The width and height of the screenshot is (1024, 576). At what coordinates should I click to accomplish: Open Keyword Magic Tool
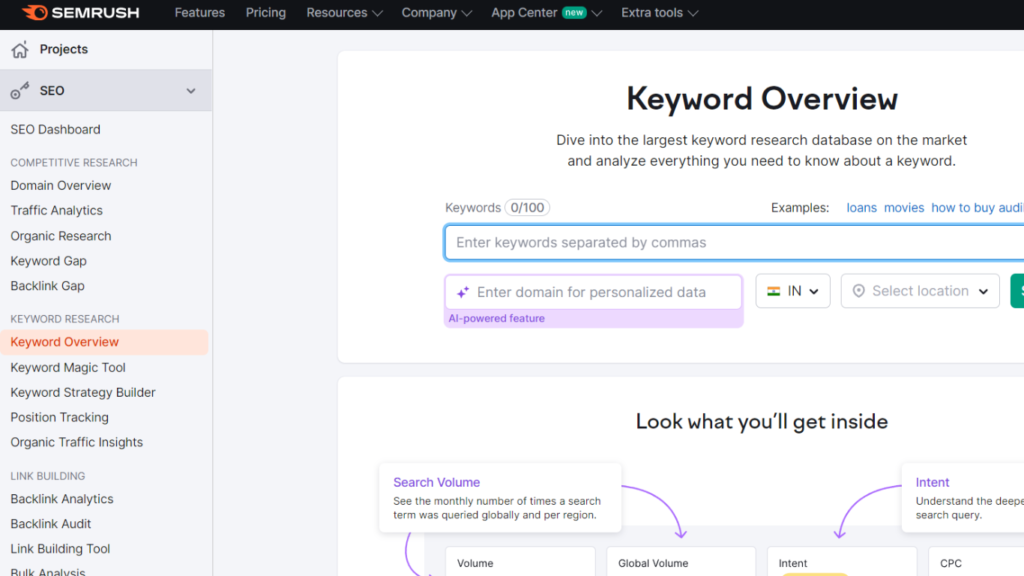pos(68,368)
